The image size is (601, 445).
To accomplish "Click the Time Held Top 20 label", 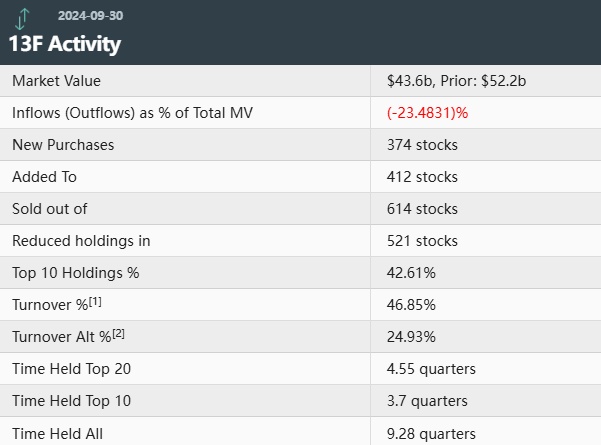I will point(71,369).
